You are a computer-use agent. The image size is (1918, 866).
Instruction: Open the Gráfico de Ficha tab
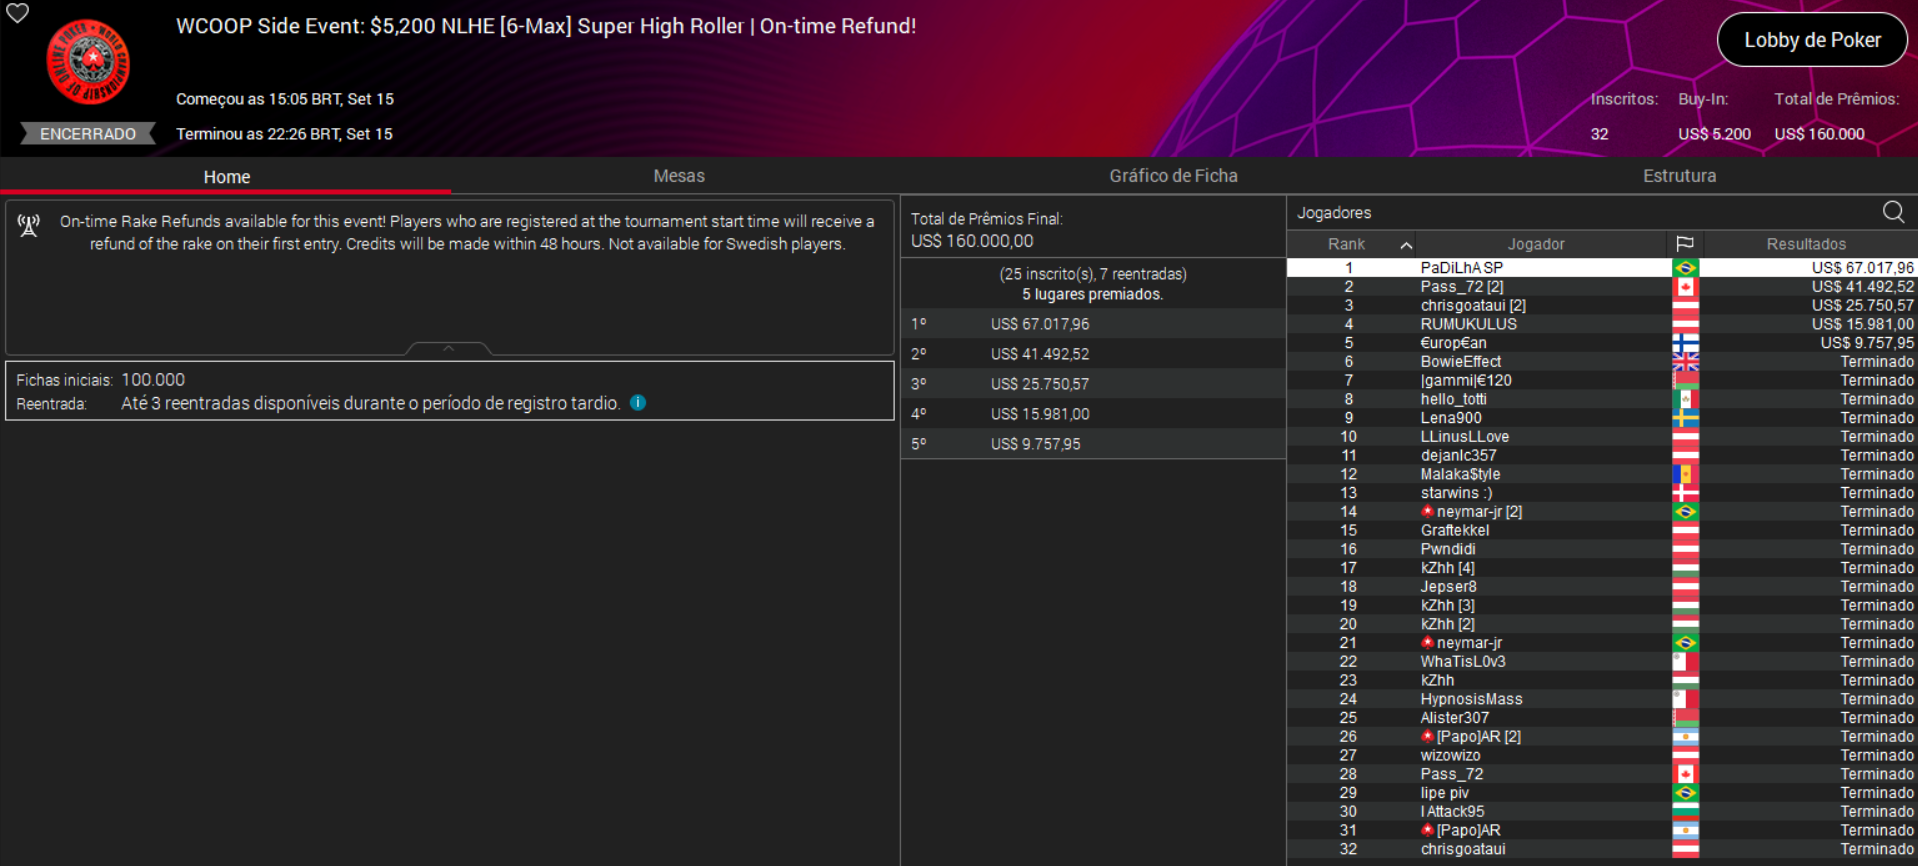(x=1172, y=176)
